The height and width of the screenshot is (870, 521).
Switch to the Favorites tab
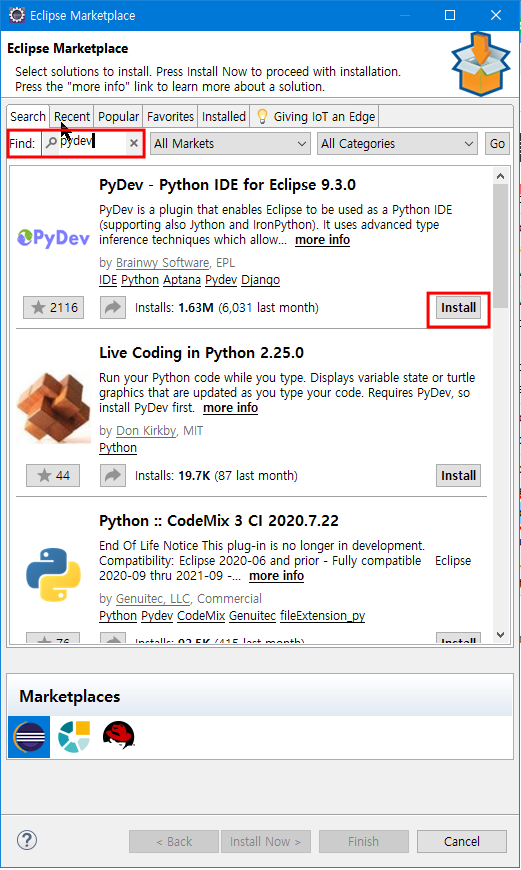(x=170, y=117)
